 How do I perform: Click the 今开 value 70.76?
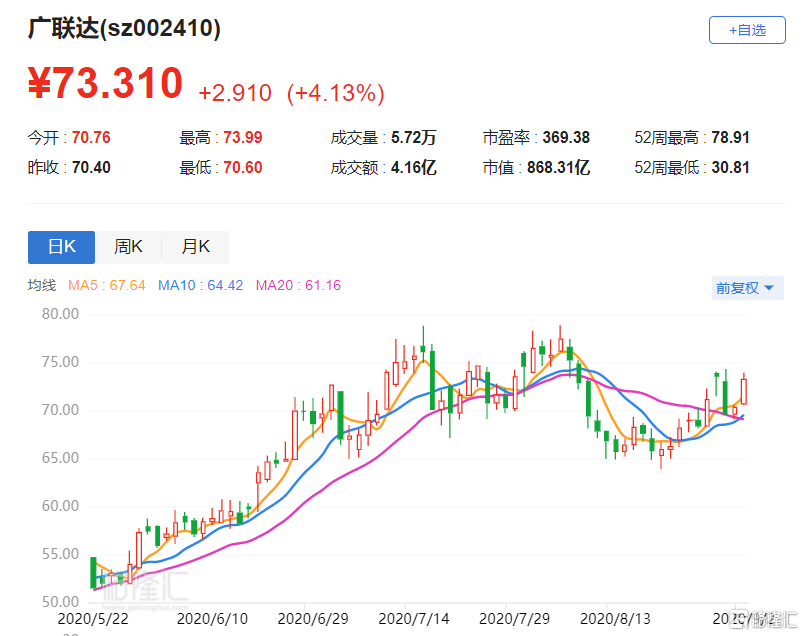tap(91, 137)
